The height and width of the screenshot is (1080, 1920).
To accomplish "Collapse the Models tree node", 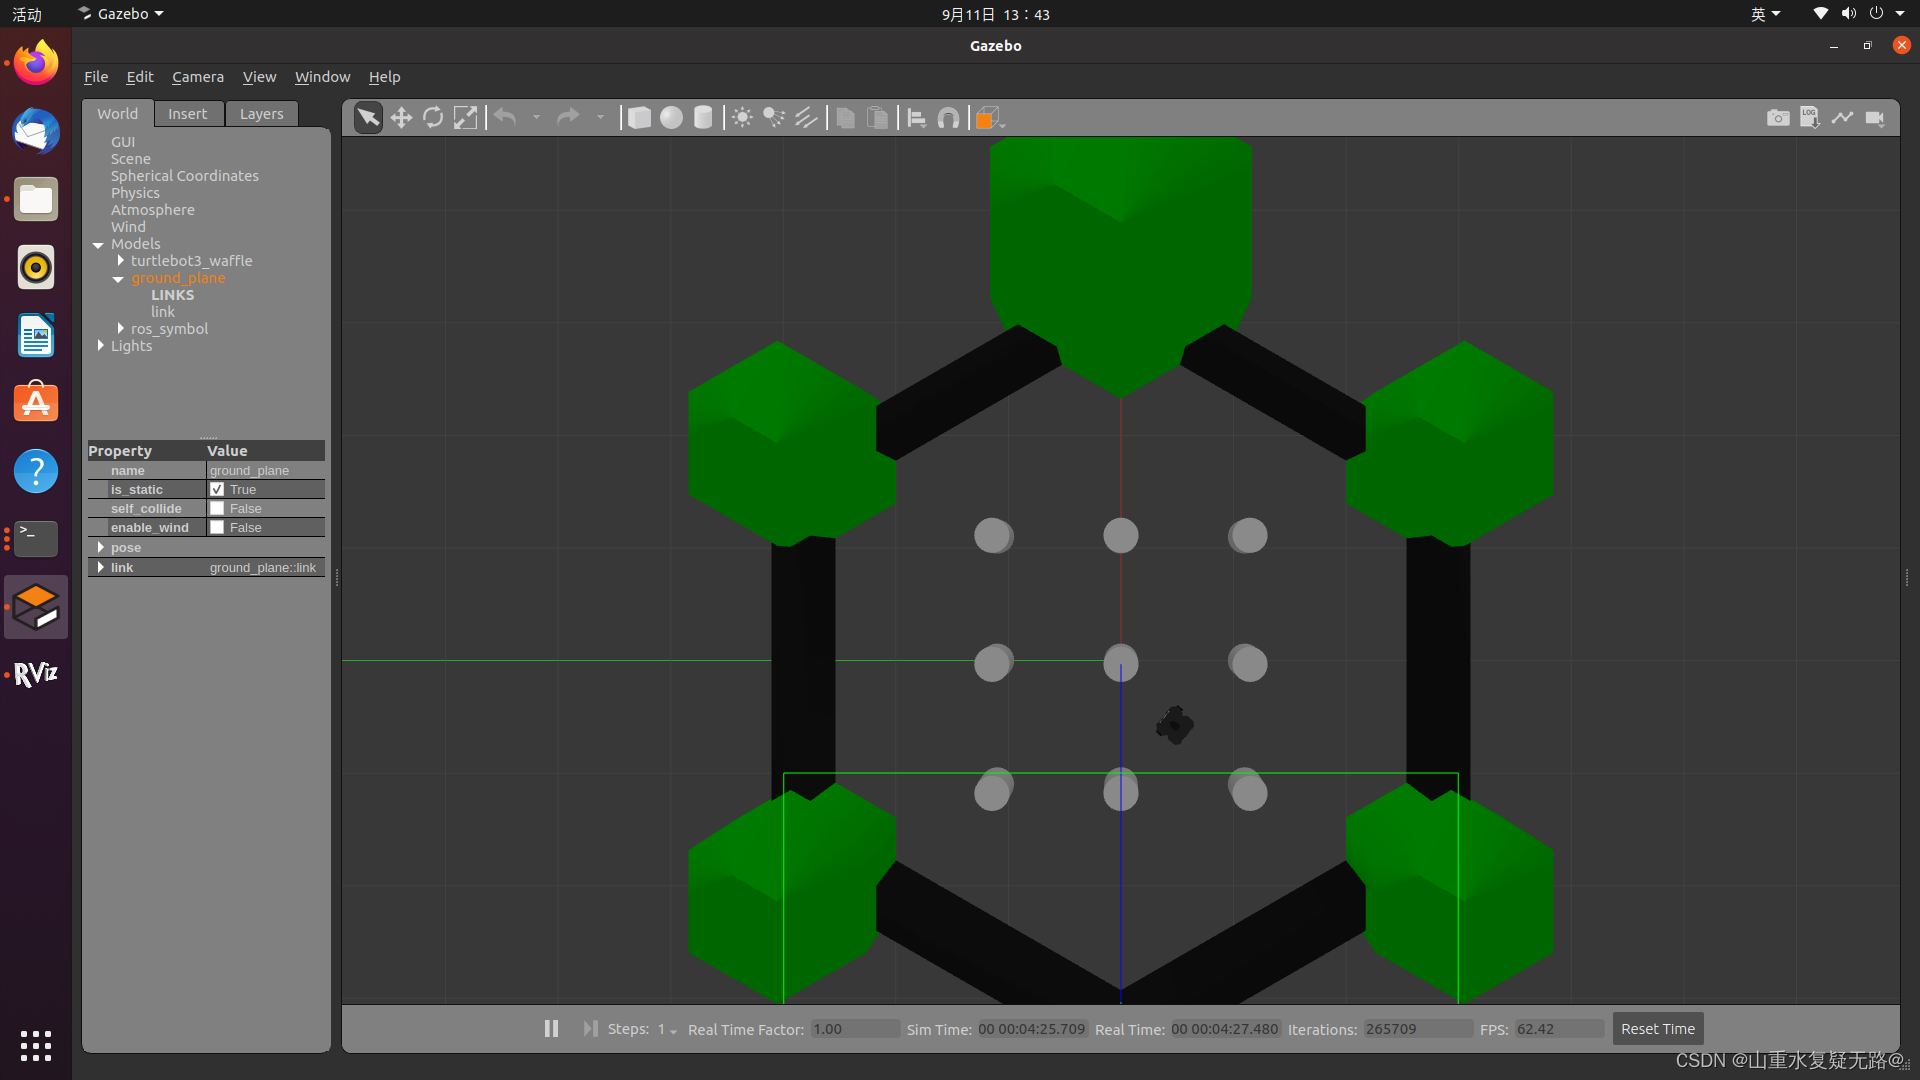I will coord(98,245).
